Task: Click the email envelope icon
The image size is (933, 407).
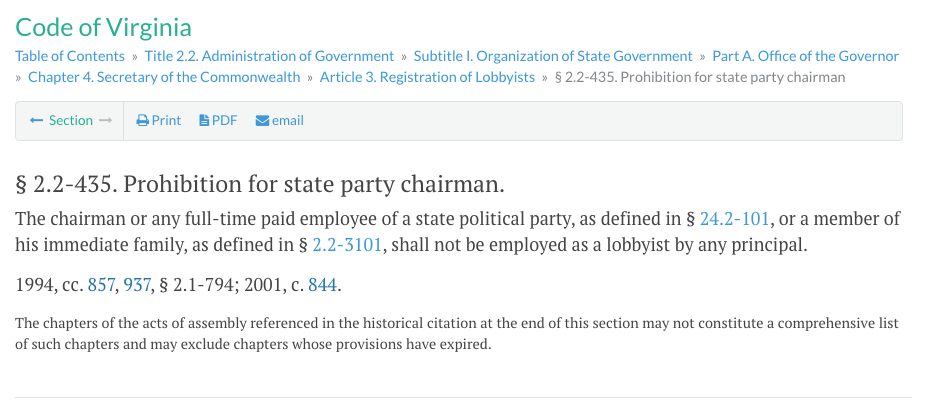Action: coord(262,121)
